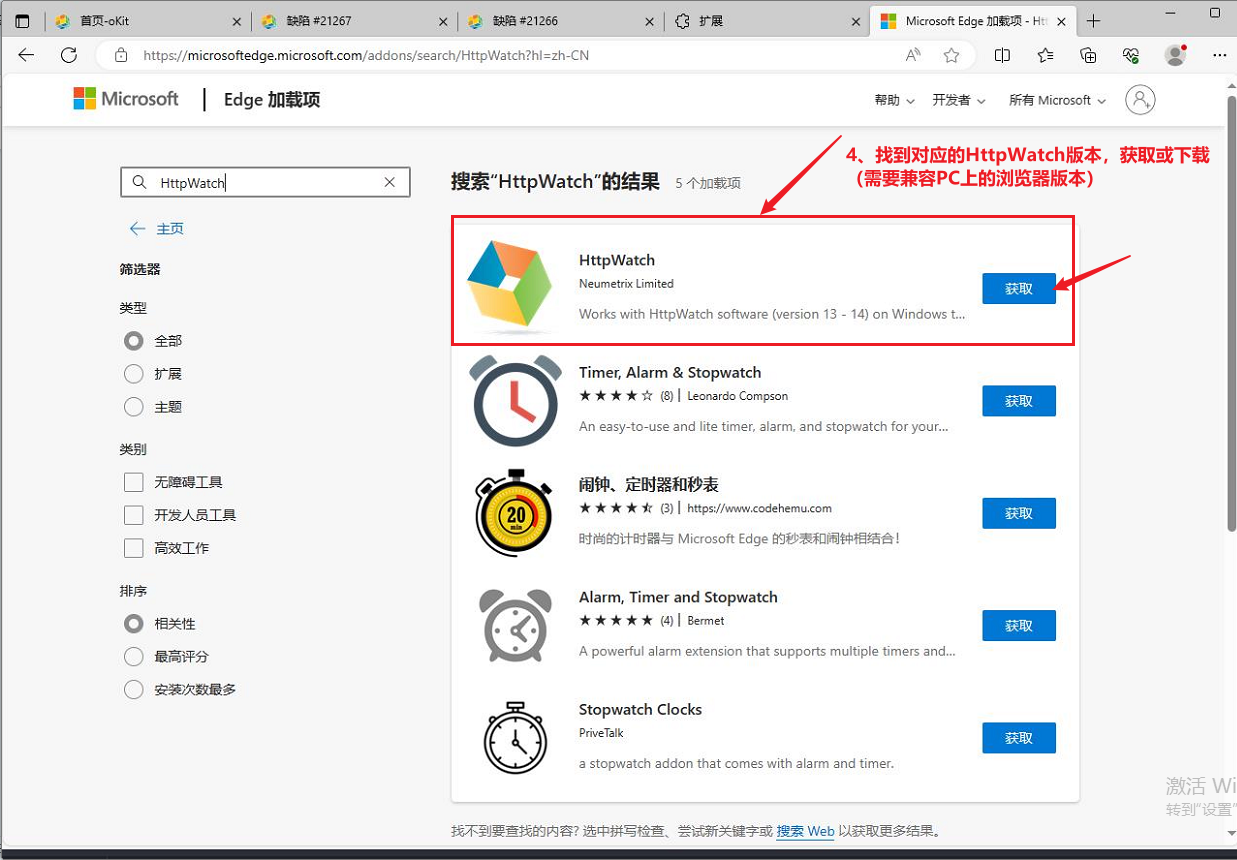1237x860 pixels.
Task: Click 获取 for Alarm, Timer and Stopwatch
Action: click(1019, 625)
